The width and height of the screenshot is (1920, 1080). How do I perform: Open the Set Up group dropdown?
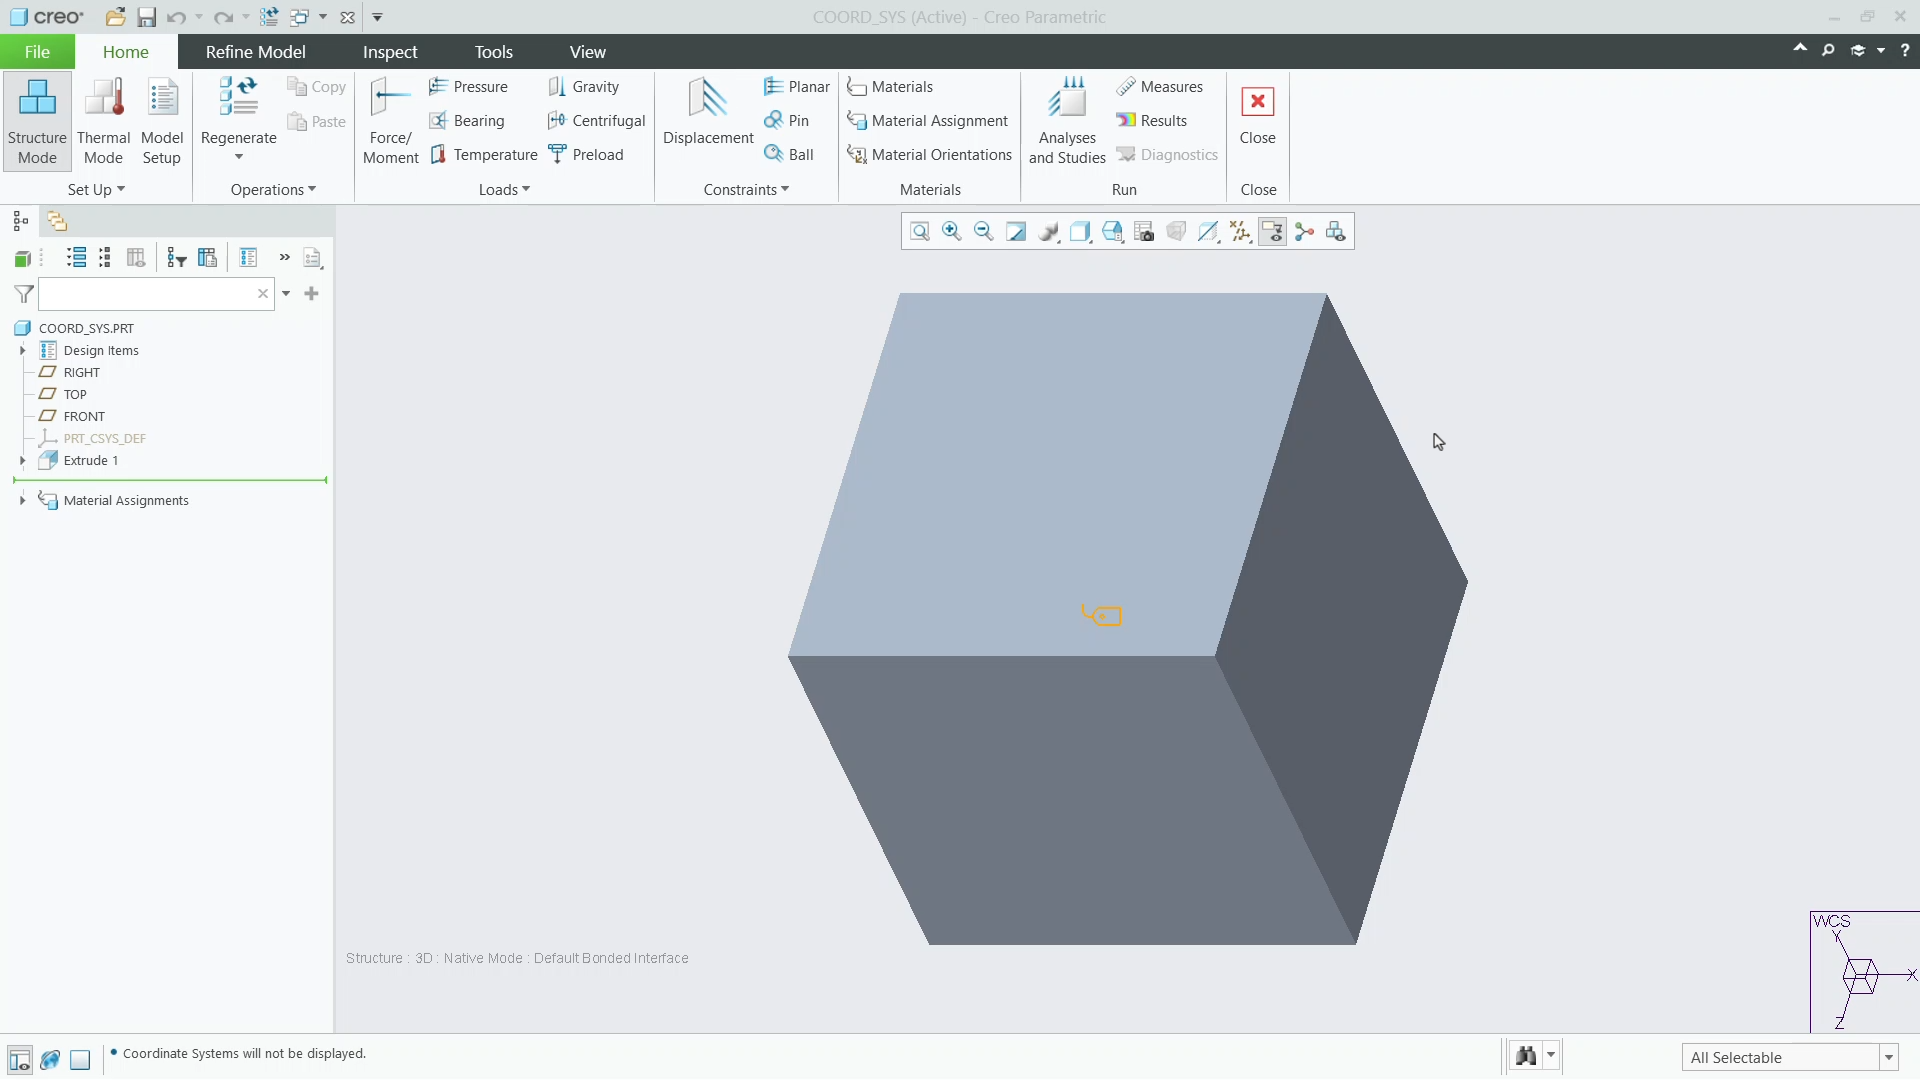96,190
